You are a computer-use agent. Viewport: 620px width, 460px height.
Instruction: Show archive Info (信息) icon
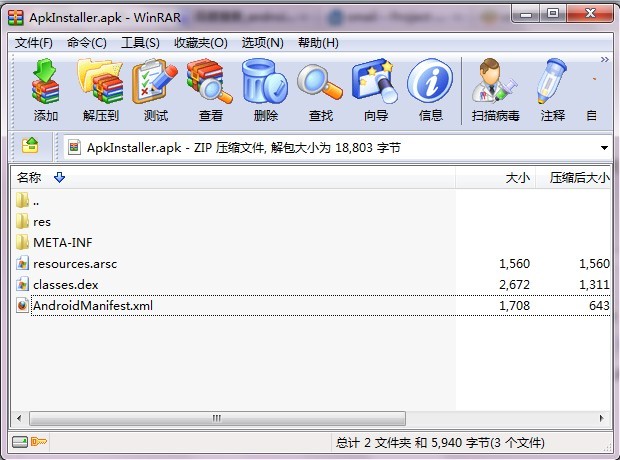tap(430, 81)
